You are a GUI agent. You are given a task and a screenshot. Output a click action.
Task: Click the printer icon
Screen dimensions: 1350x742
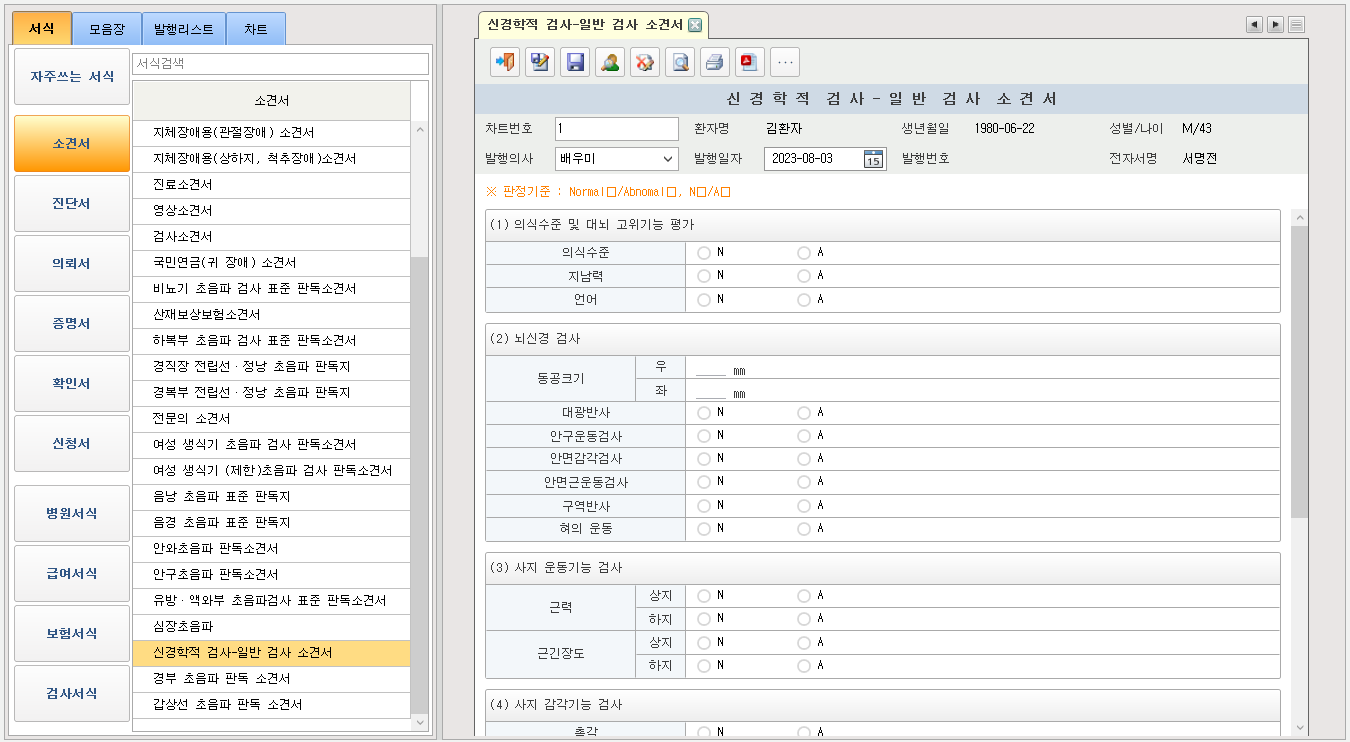click(x=715, y=62)
